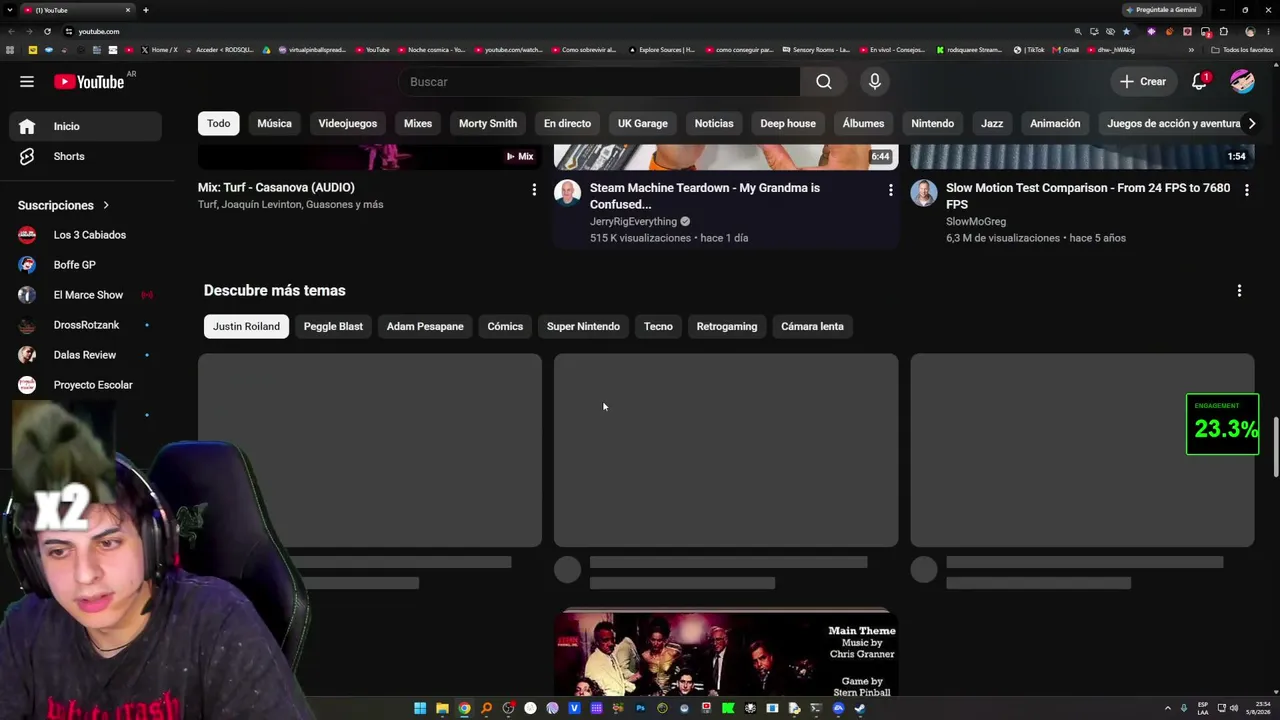Image resolution: width=1280 pixels, height=720 pixels.
Task: Filter the feed by Música
Action: click(x=274, y=124)
